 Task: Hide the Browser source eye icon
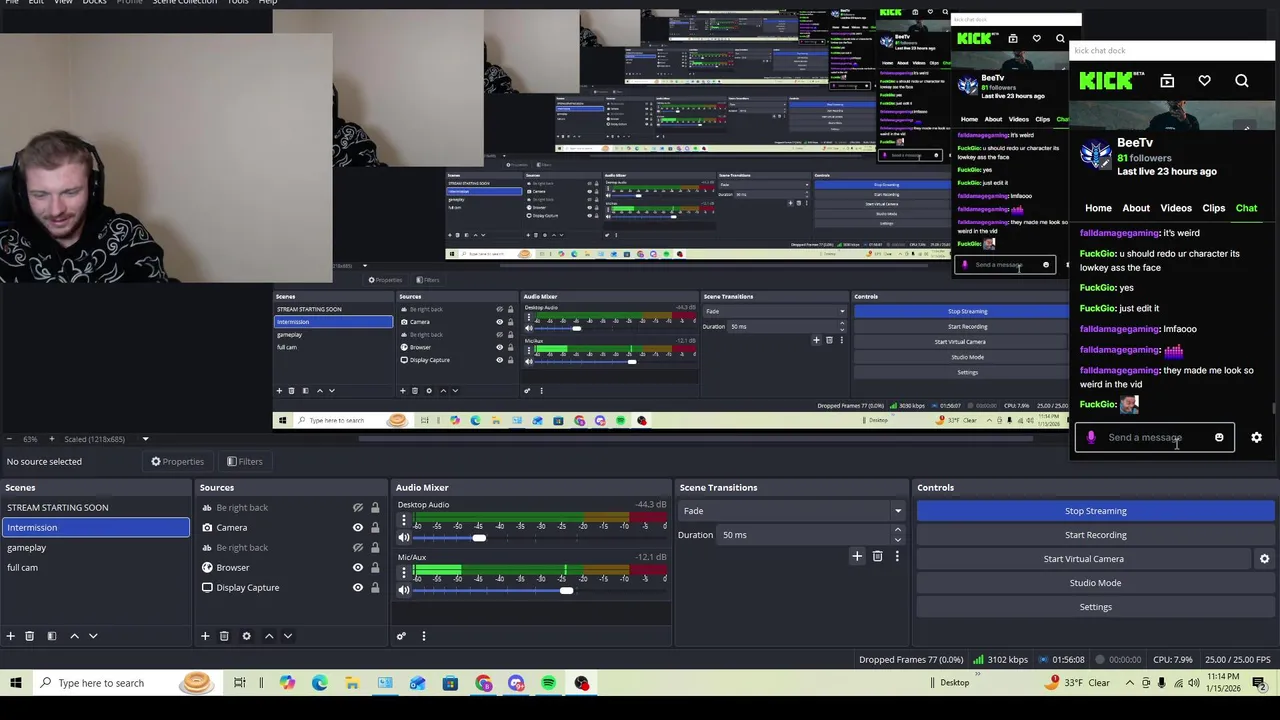coord(357,568)
